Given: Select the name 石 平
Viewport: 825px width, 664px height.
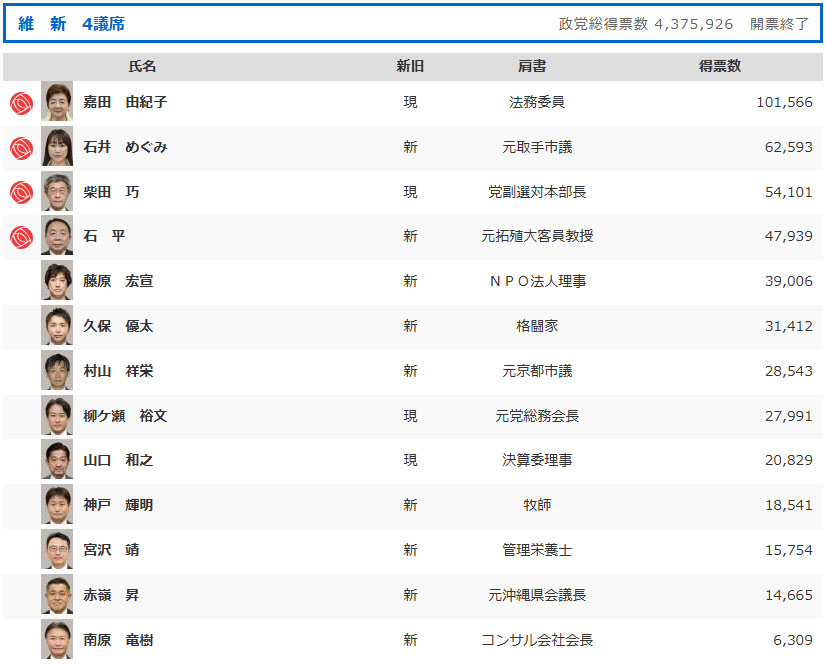Looking at the screenshot, I should [x=104, y=236].
